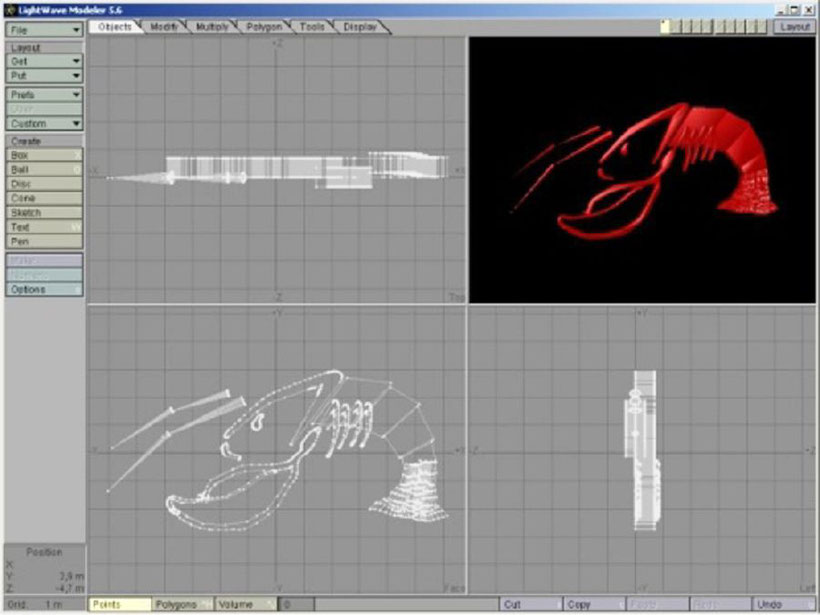Open the Get dropdown under Layout
This screenshot has width=820, height=615.
[44, 61]
